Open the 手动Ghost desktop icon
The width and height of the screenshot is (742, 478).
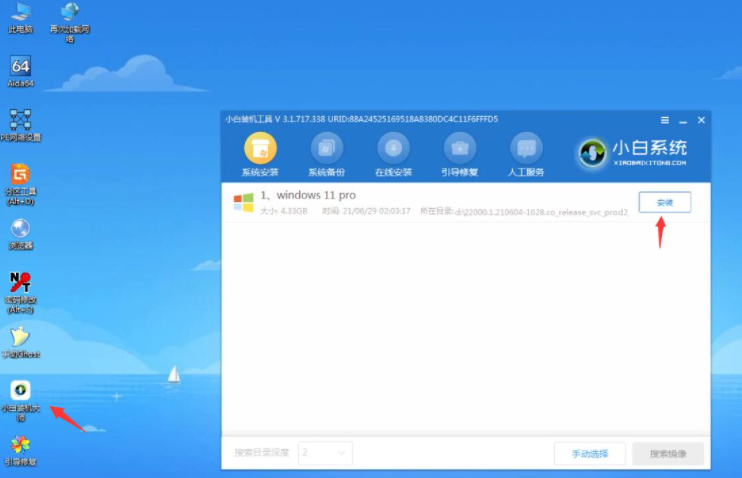[20, 343]
